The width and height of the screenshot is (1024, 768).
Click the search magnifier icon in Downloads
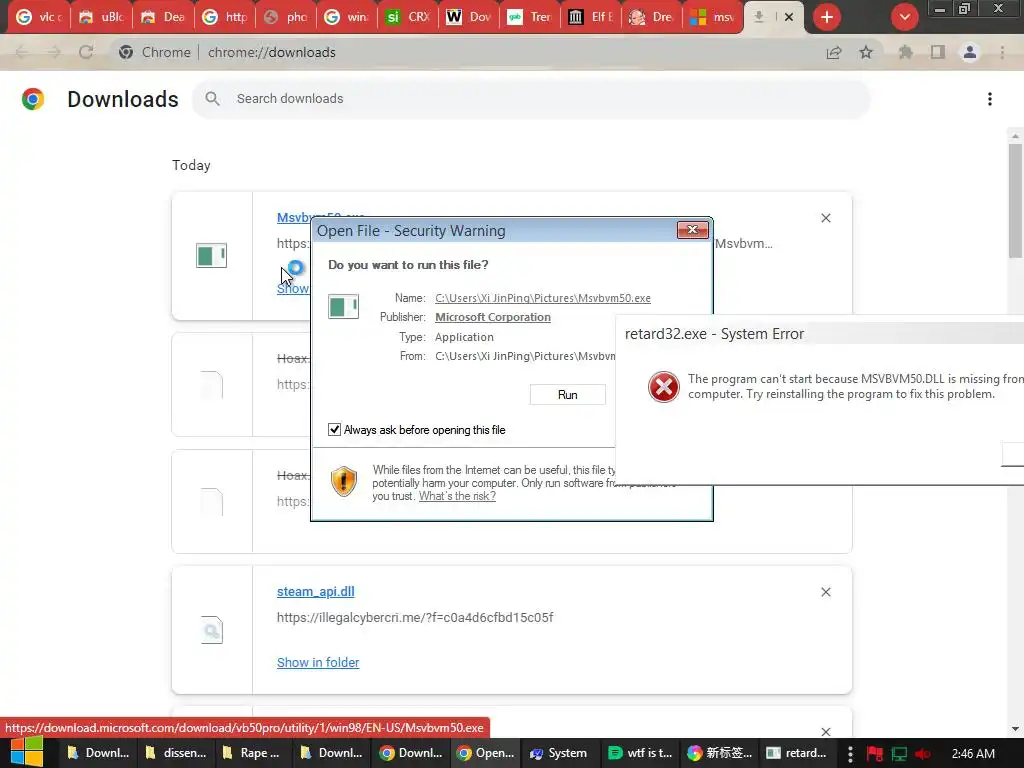(x=212, y=99)
